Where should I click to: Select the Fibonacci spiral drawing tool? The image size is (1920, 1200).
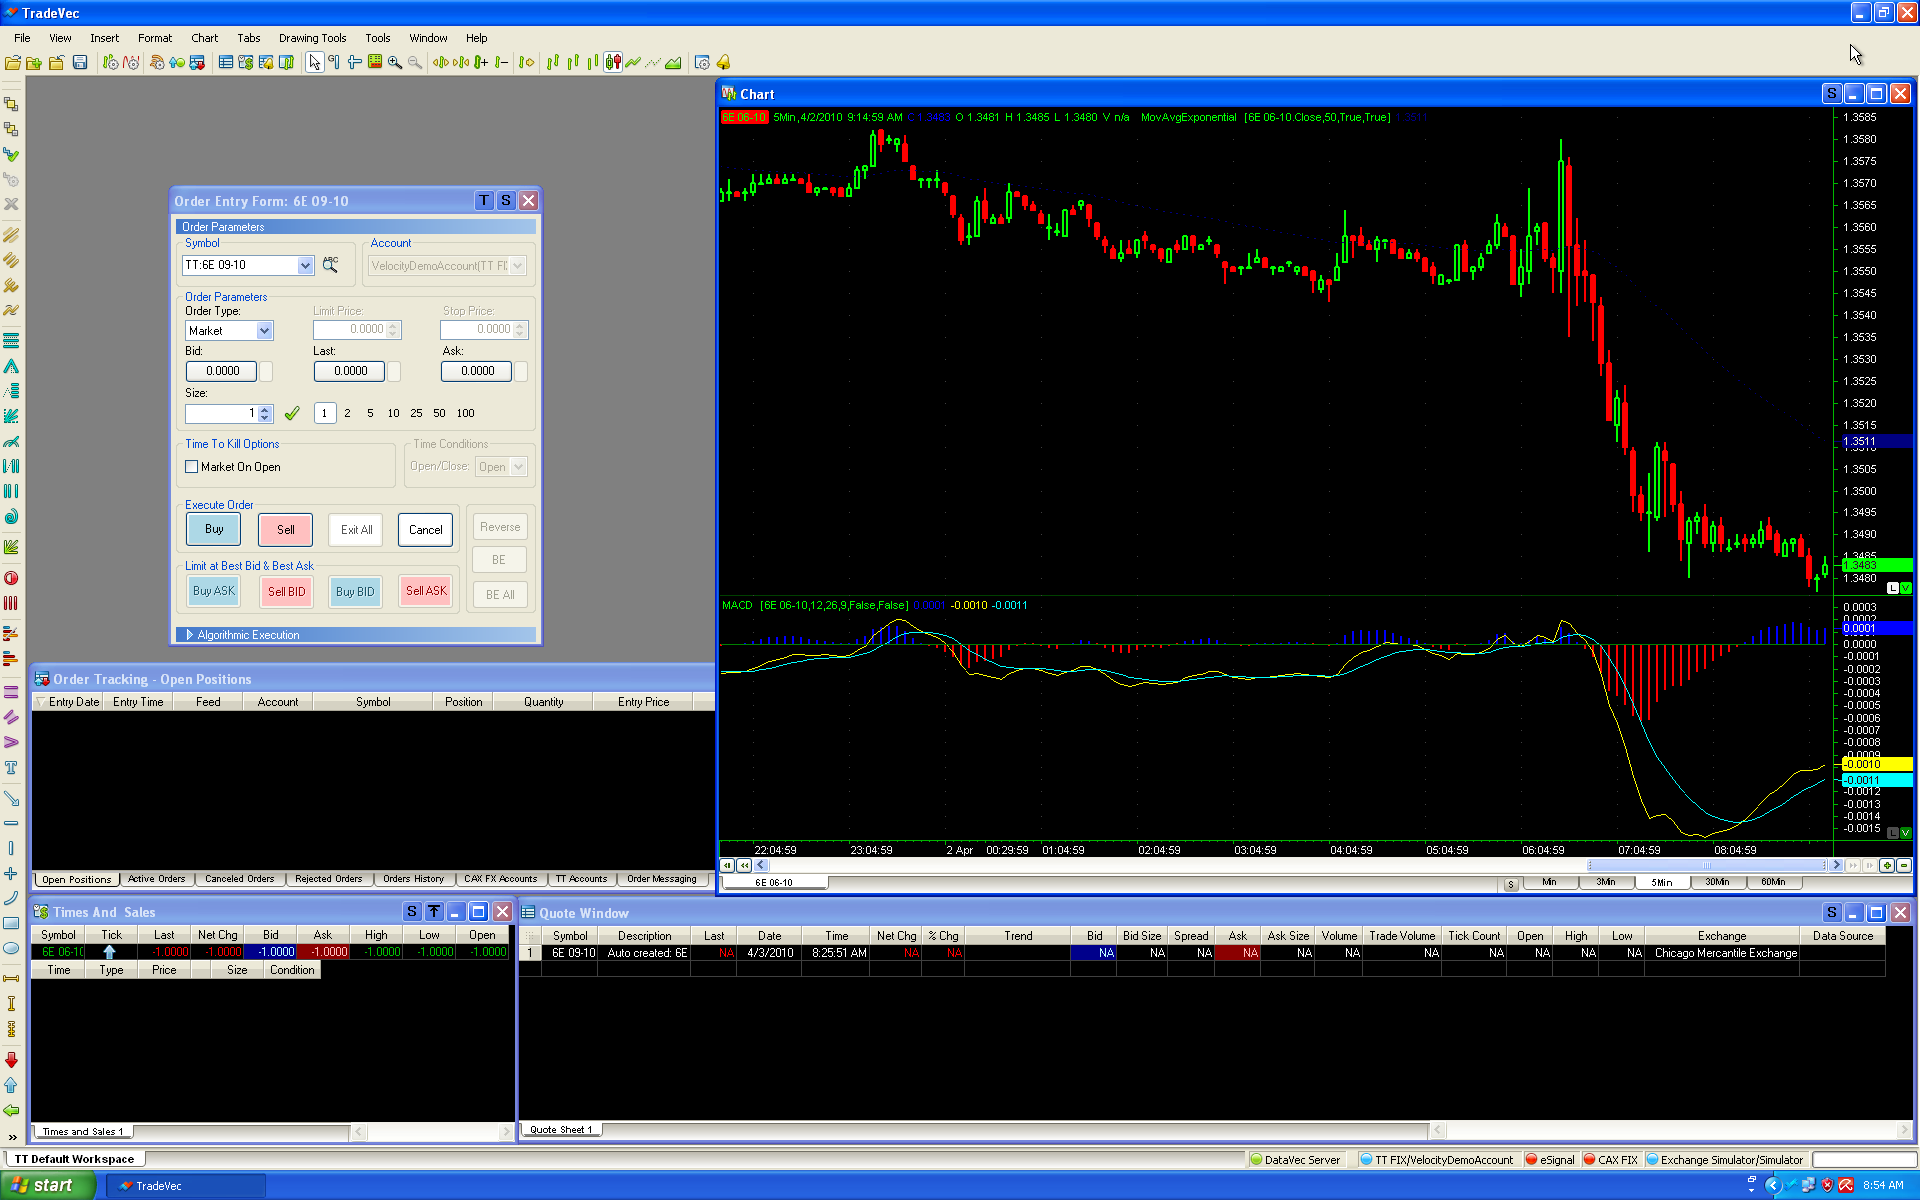[x=11, y=516]
